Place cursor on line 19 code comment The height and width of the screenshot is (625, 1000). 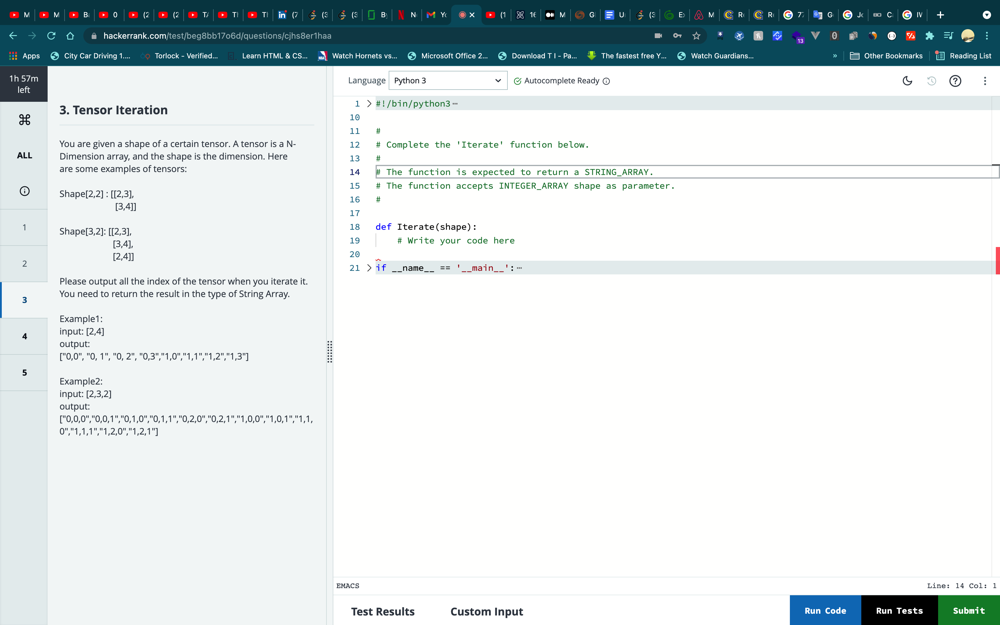click(455, 240)
